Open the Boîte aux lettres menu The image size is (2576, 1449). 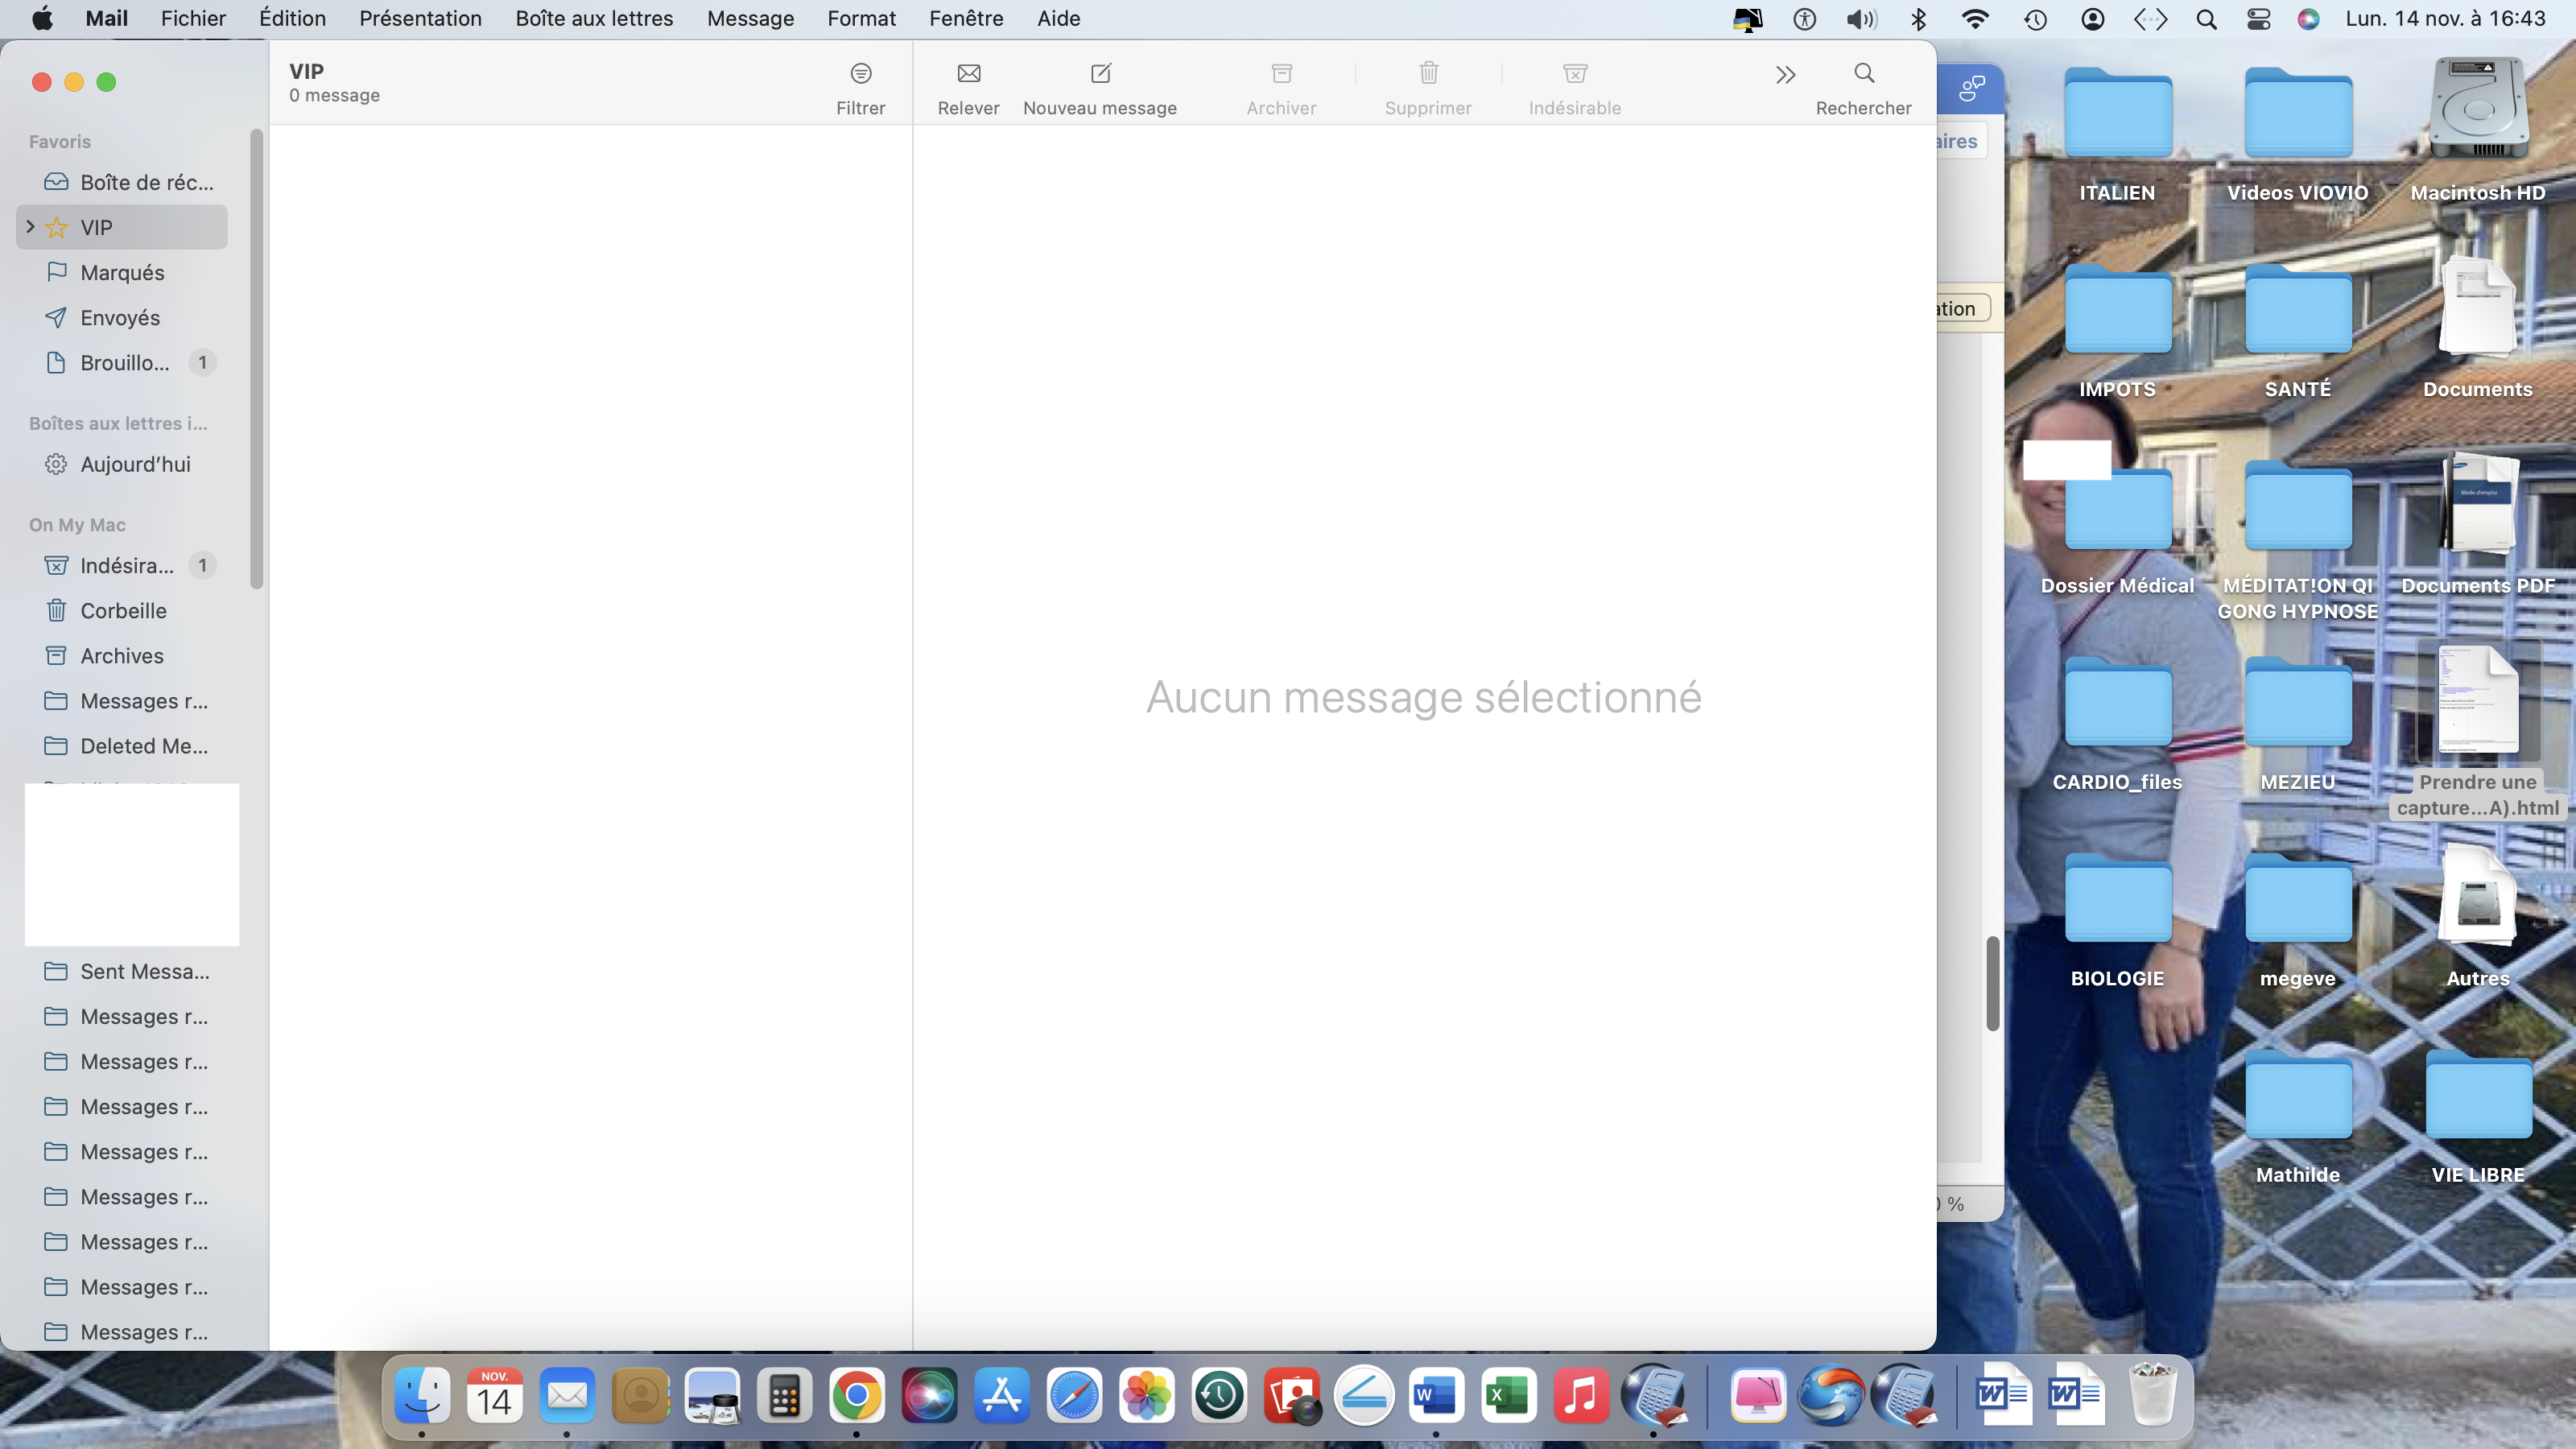point(594,19)
